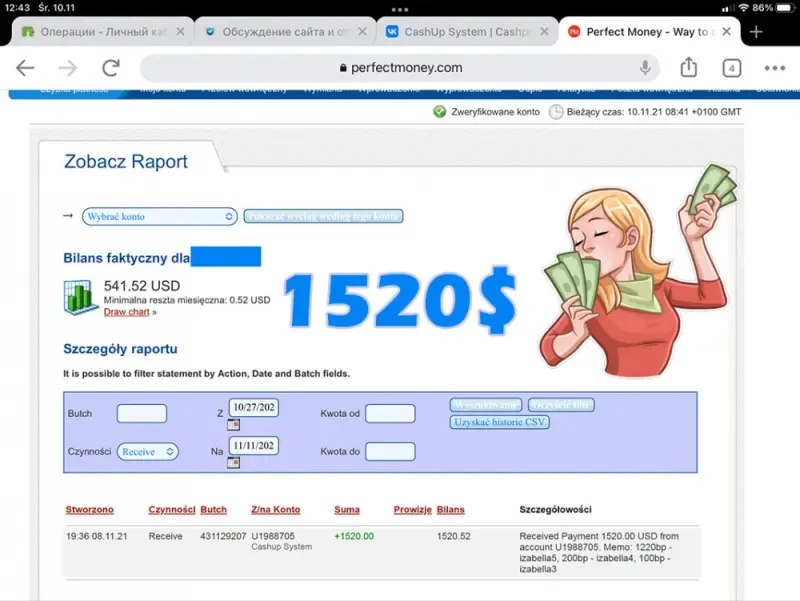Close the Perfect Money tab

(x=727, y=32)
